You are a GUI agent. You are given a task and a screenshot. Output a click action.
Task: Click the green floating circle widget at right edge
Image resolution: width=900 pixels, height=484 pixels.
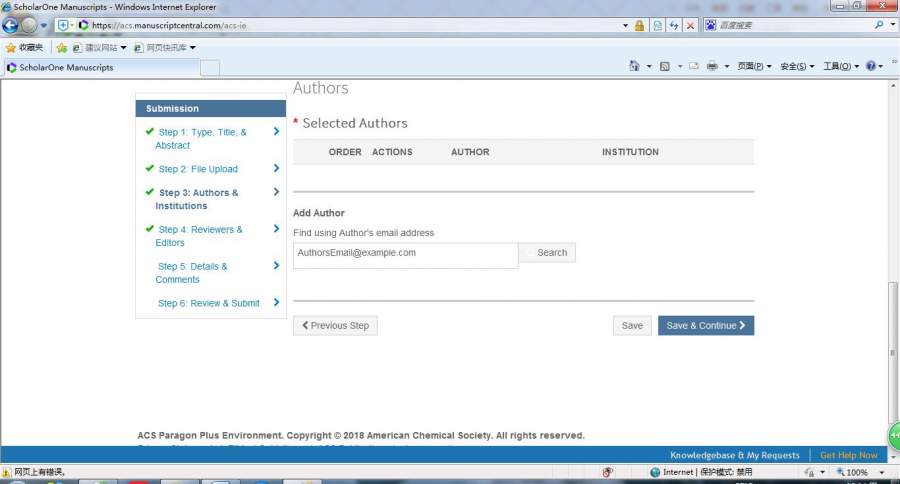click(x=894, y=436)
